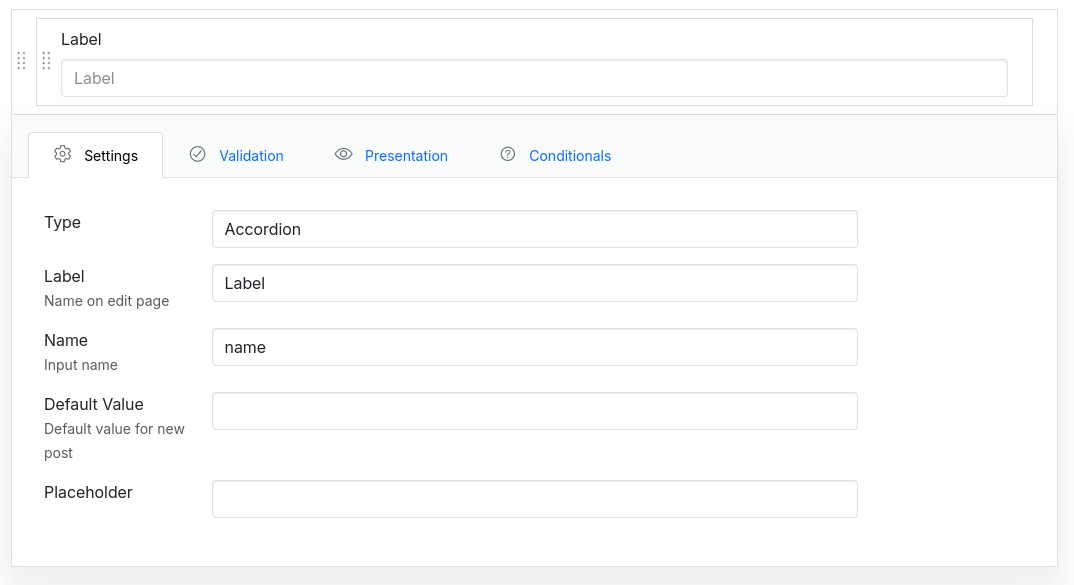This screenshot has height=585, width=1074.
Task: Select the Settings tab label
Action: click(111, 156)
